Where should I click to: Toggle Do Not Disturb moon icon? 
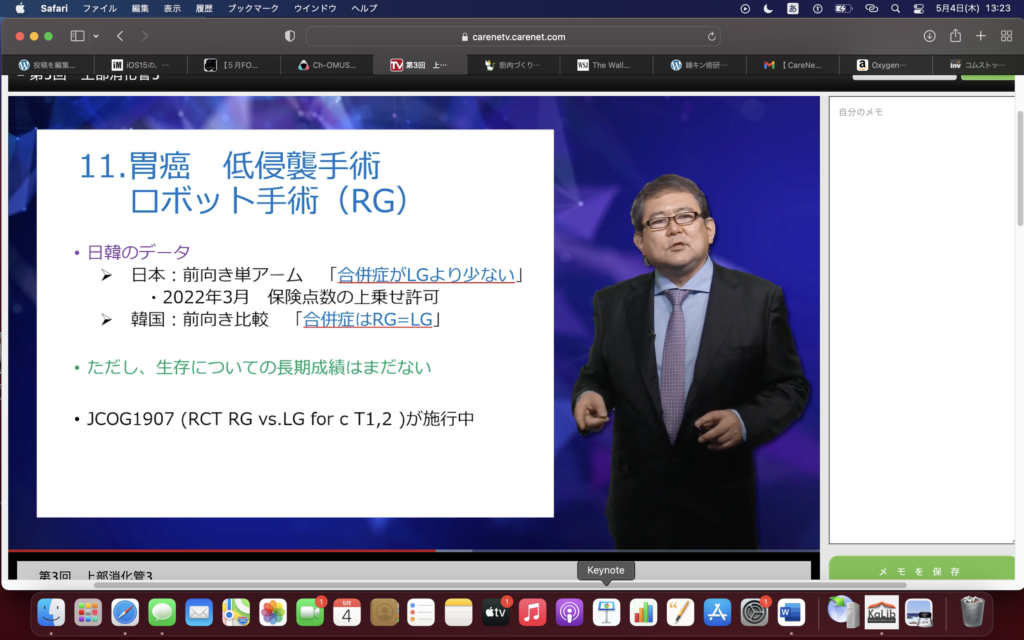click(x=768, y=8)
